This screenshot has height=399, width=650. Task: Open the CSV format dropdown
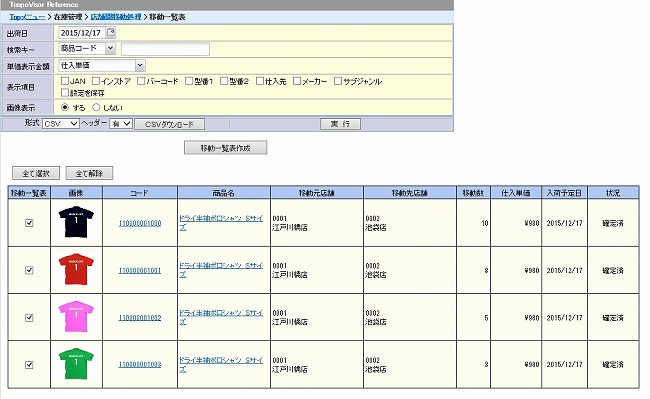pos(61,123)
